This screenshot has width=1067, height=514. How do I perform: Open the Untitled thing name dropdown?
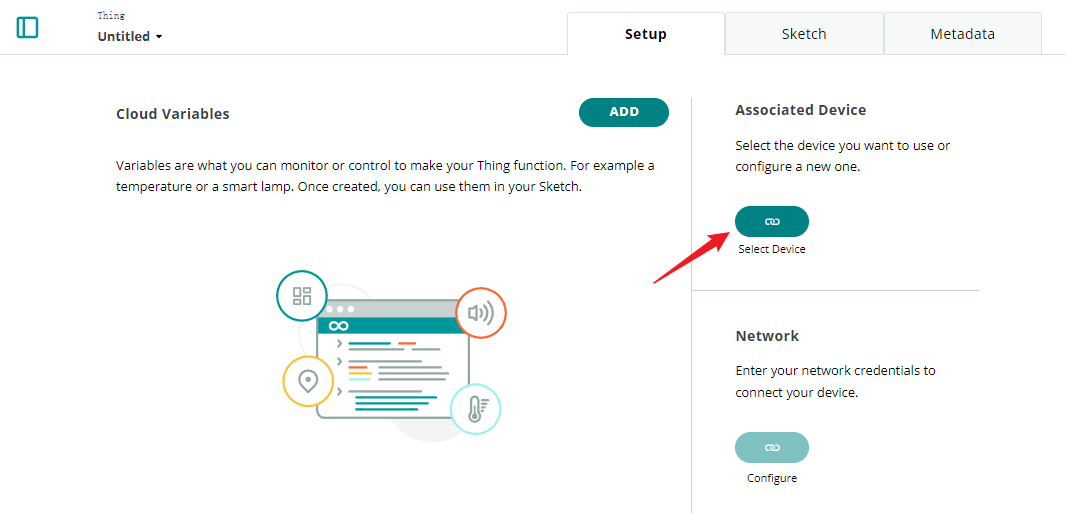tap(130, 37)
